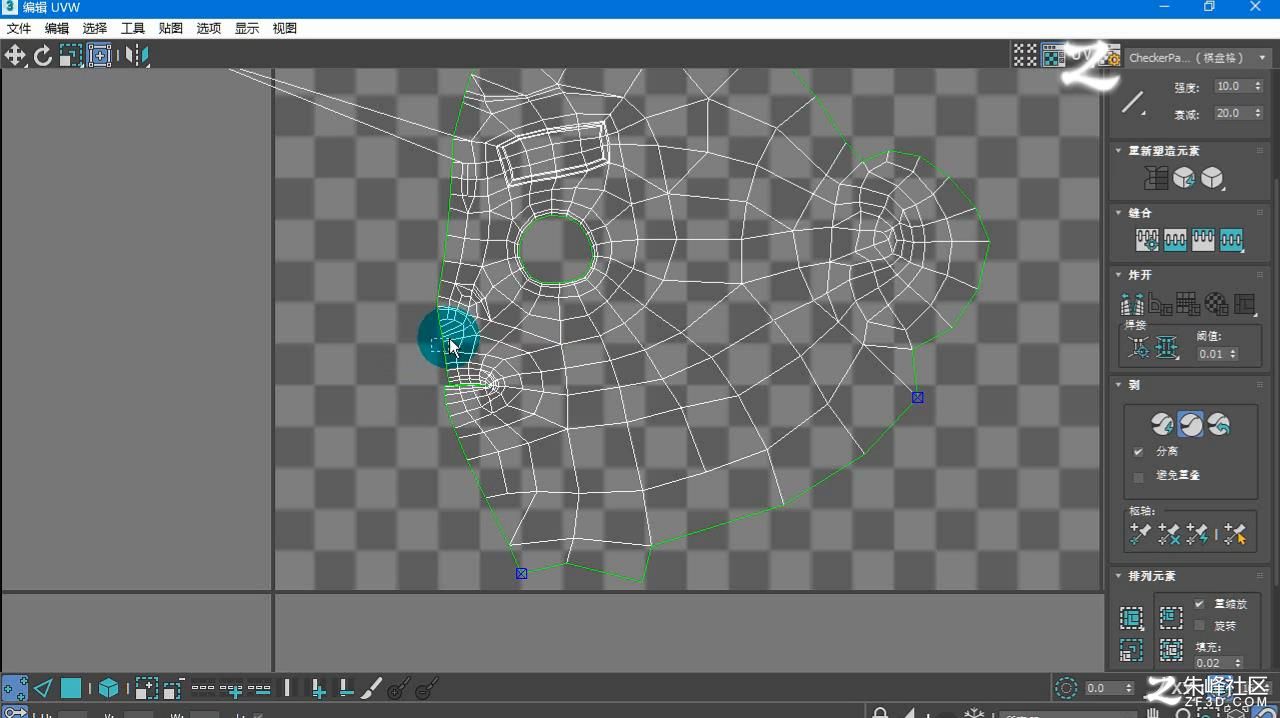The width and height of the screenshot is (1280, 718).
Task: Click the Weld Selected icon under 焊接
Action: point(1167,347)
